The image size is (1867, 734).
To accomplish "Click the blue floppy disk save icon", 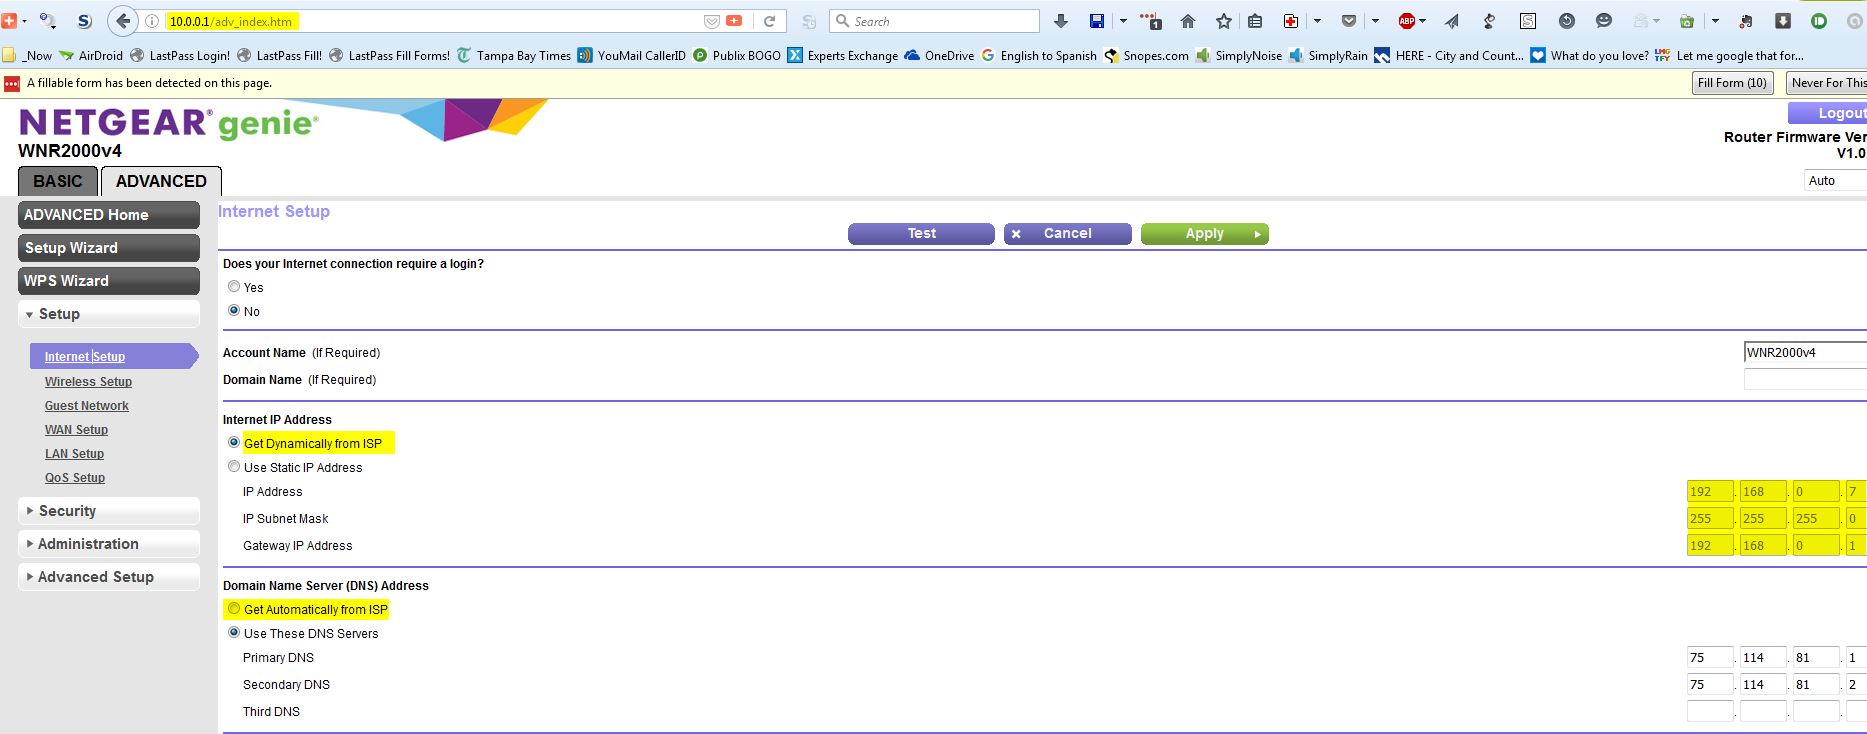I will (x=1097, y=21).
